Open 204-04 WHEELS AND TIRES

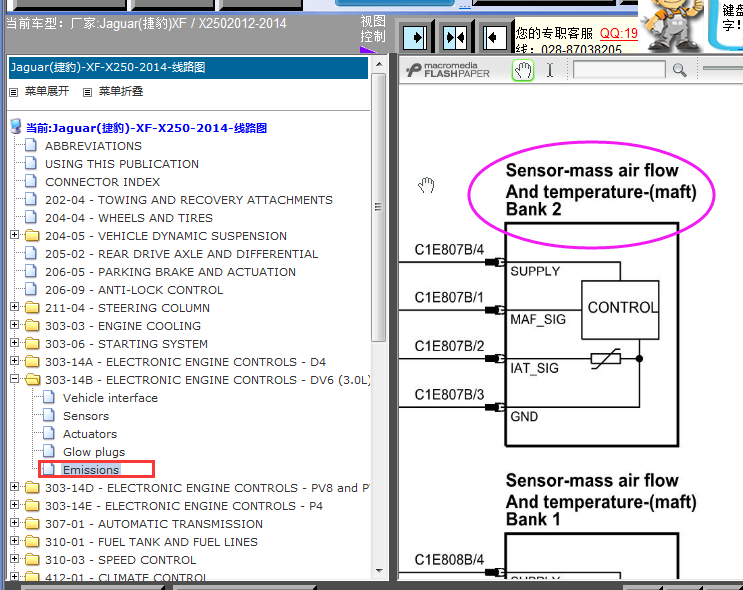(x=129, y=218)
